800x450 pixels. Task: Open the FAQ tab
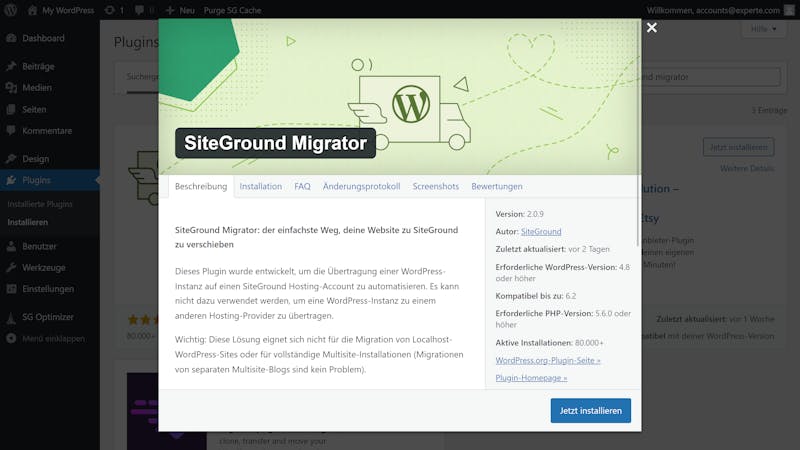pyautogui.click(x=302, y=186)
